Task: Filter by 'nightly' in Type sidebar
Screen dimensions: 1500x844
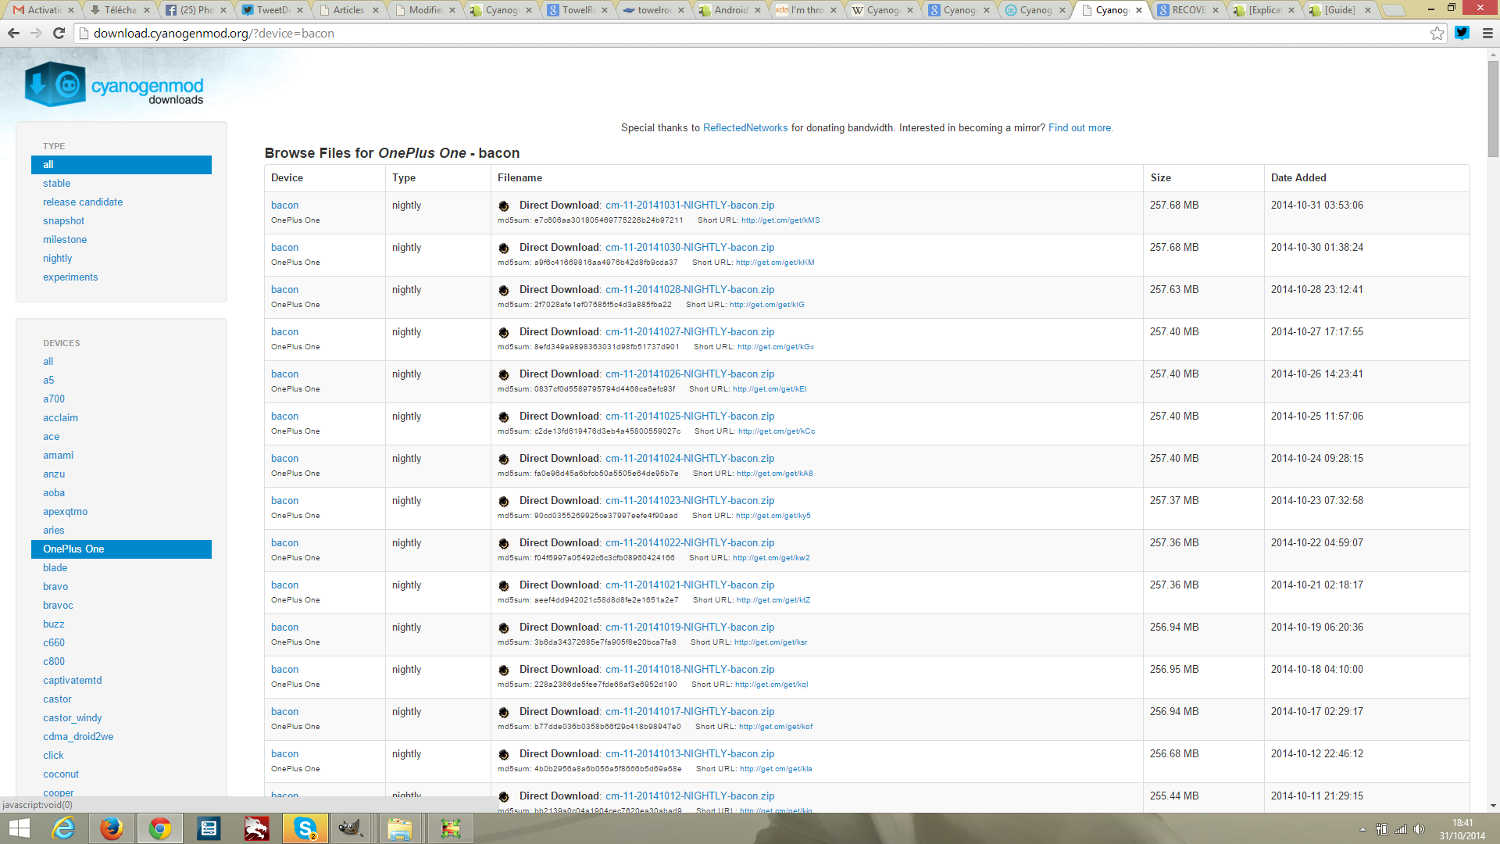Action: 58,259
